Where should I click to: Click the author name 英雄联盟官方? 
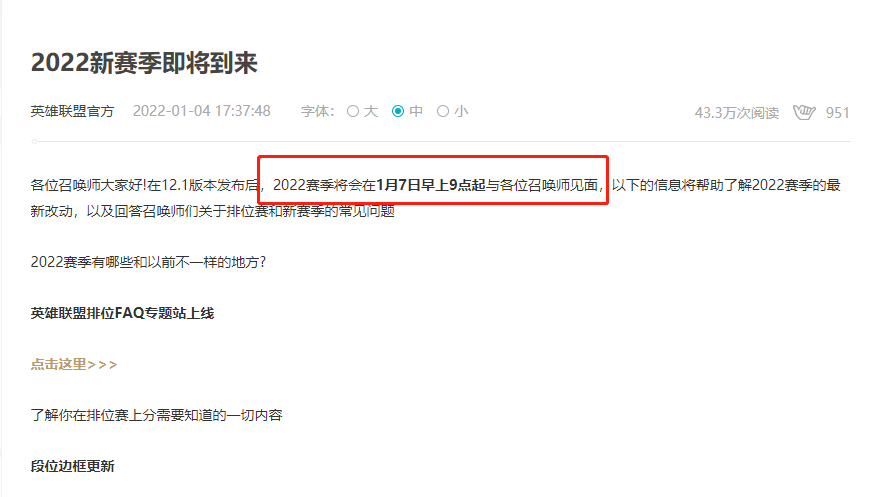[x=72, y=112]
